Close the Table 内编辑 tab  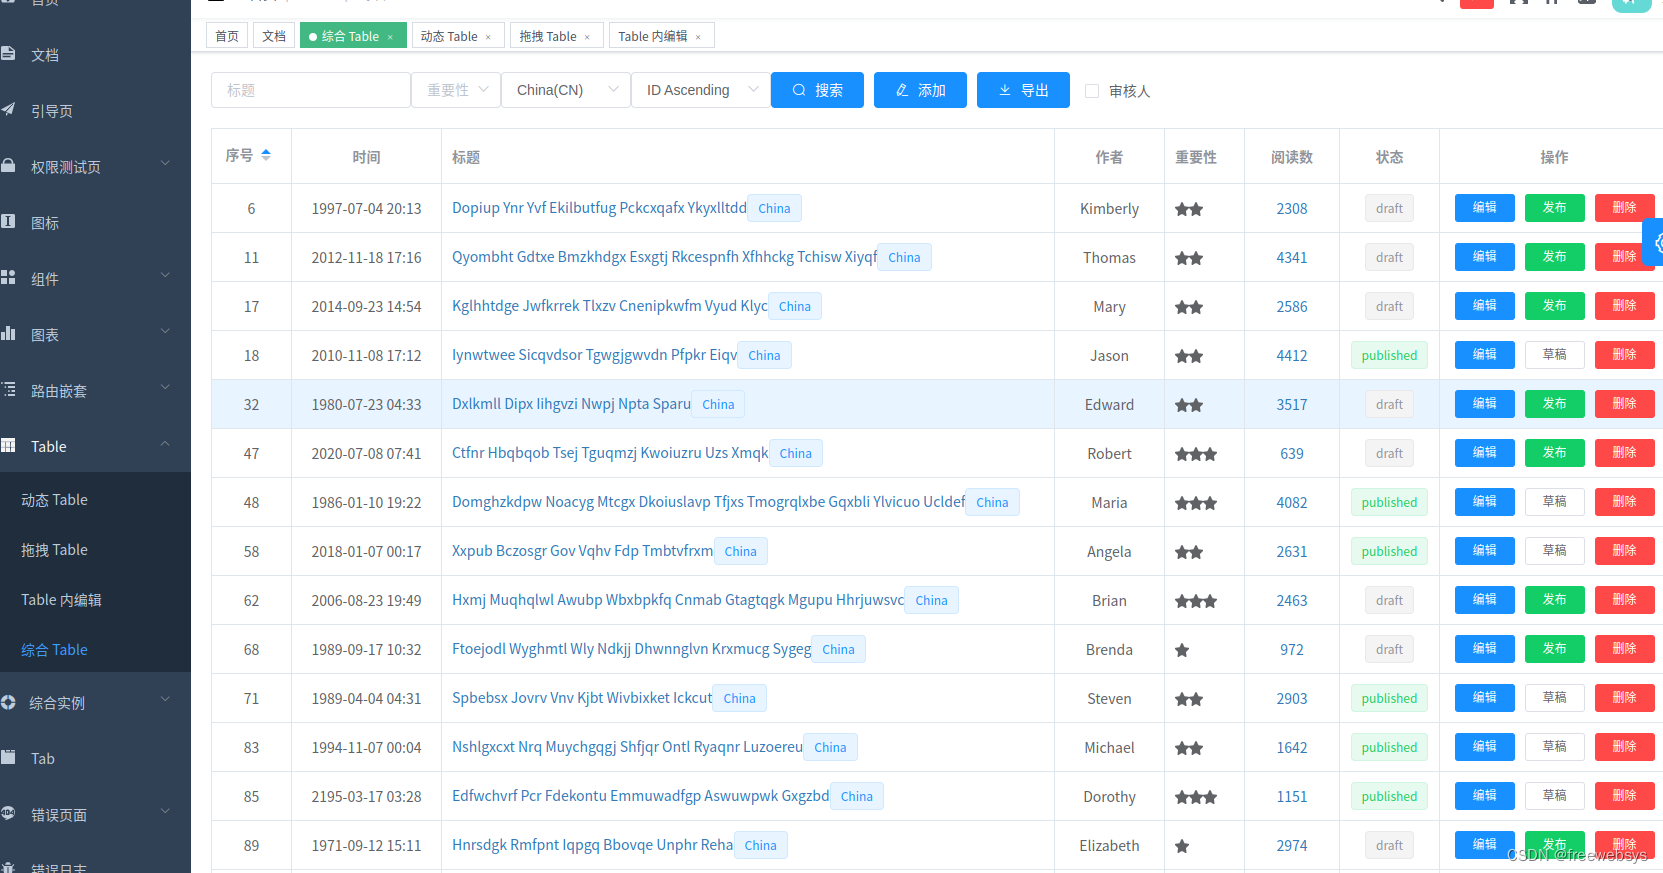pos(698,37)
